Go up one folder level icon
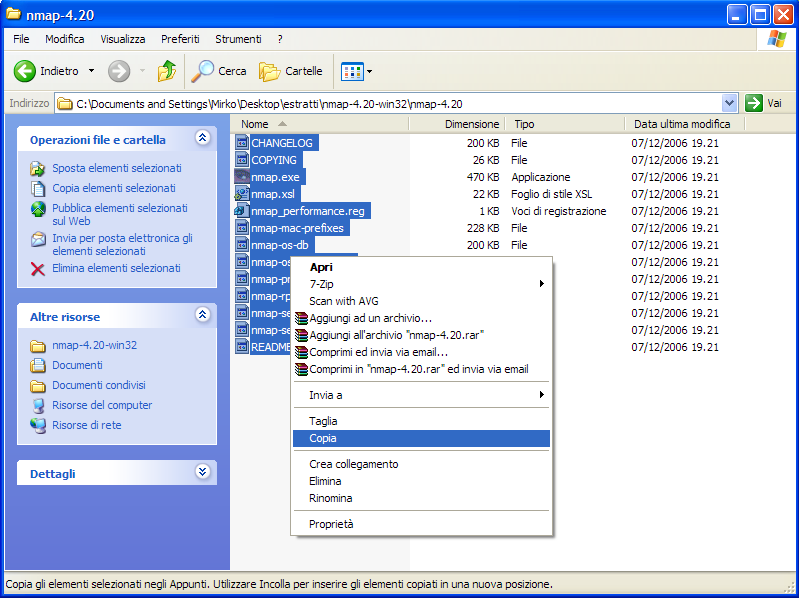The height and width of the screenshot is (598, 799). coord(167,71)
